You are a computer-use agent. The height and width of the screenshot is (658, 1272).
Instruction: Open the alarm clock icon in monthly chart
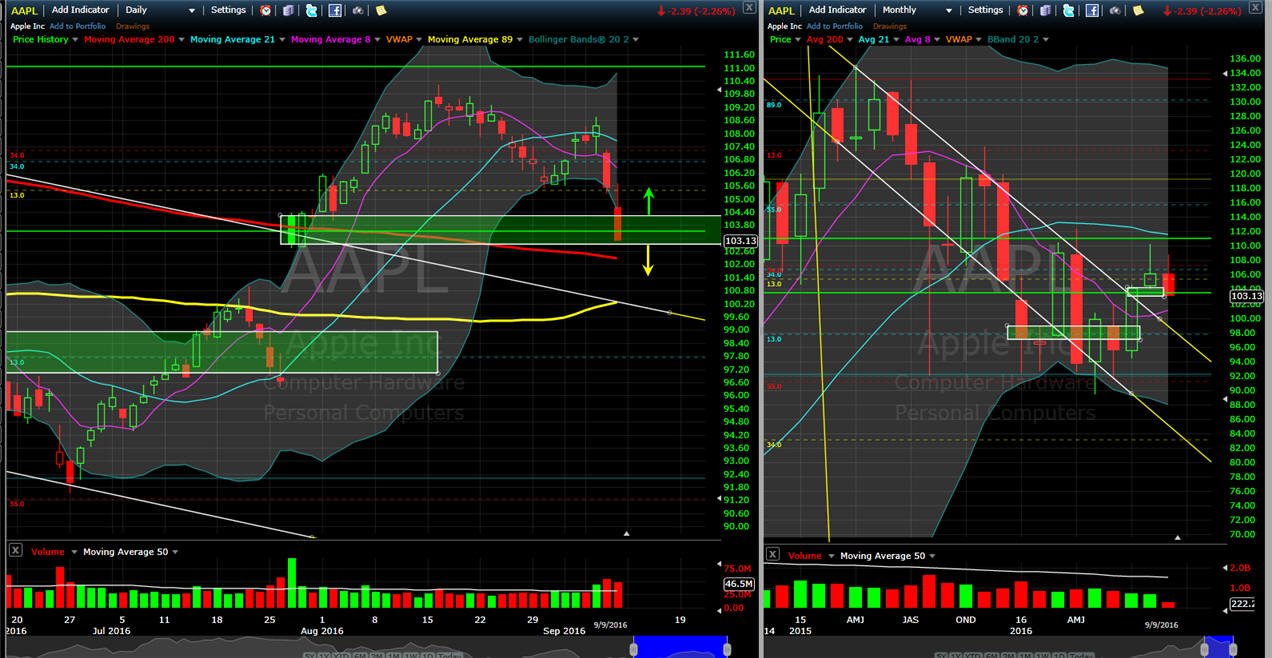click(1022, 10)
